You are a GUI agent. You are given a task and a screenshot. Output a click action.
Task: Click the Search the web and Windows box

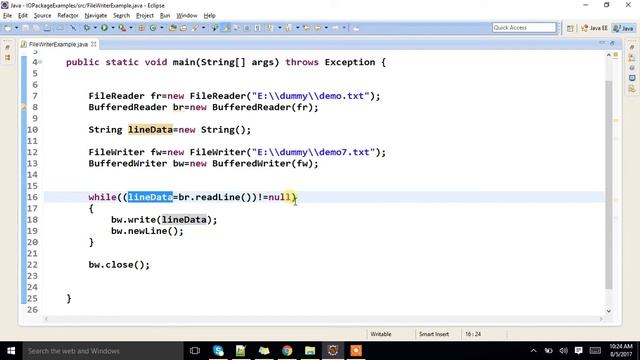tap(103, 351)
